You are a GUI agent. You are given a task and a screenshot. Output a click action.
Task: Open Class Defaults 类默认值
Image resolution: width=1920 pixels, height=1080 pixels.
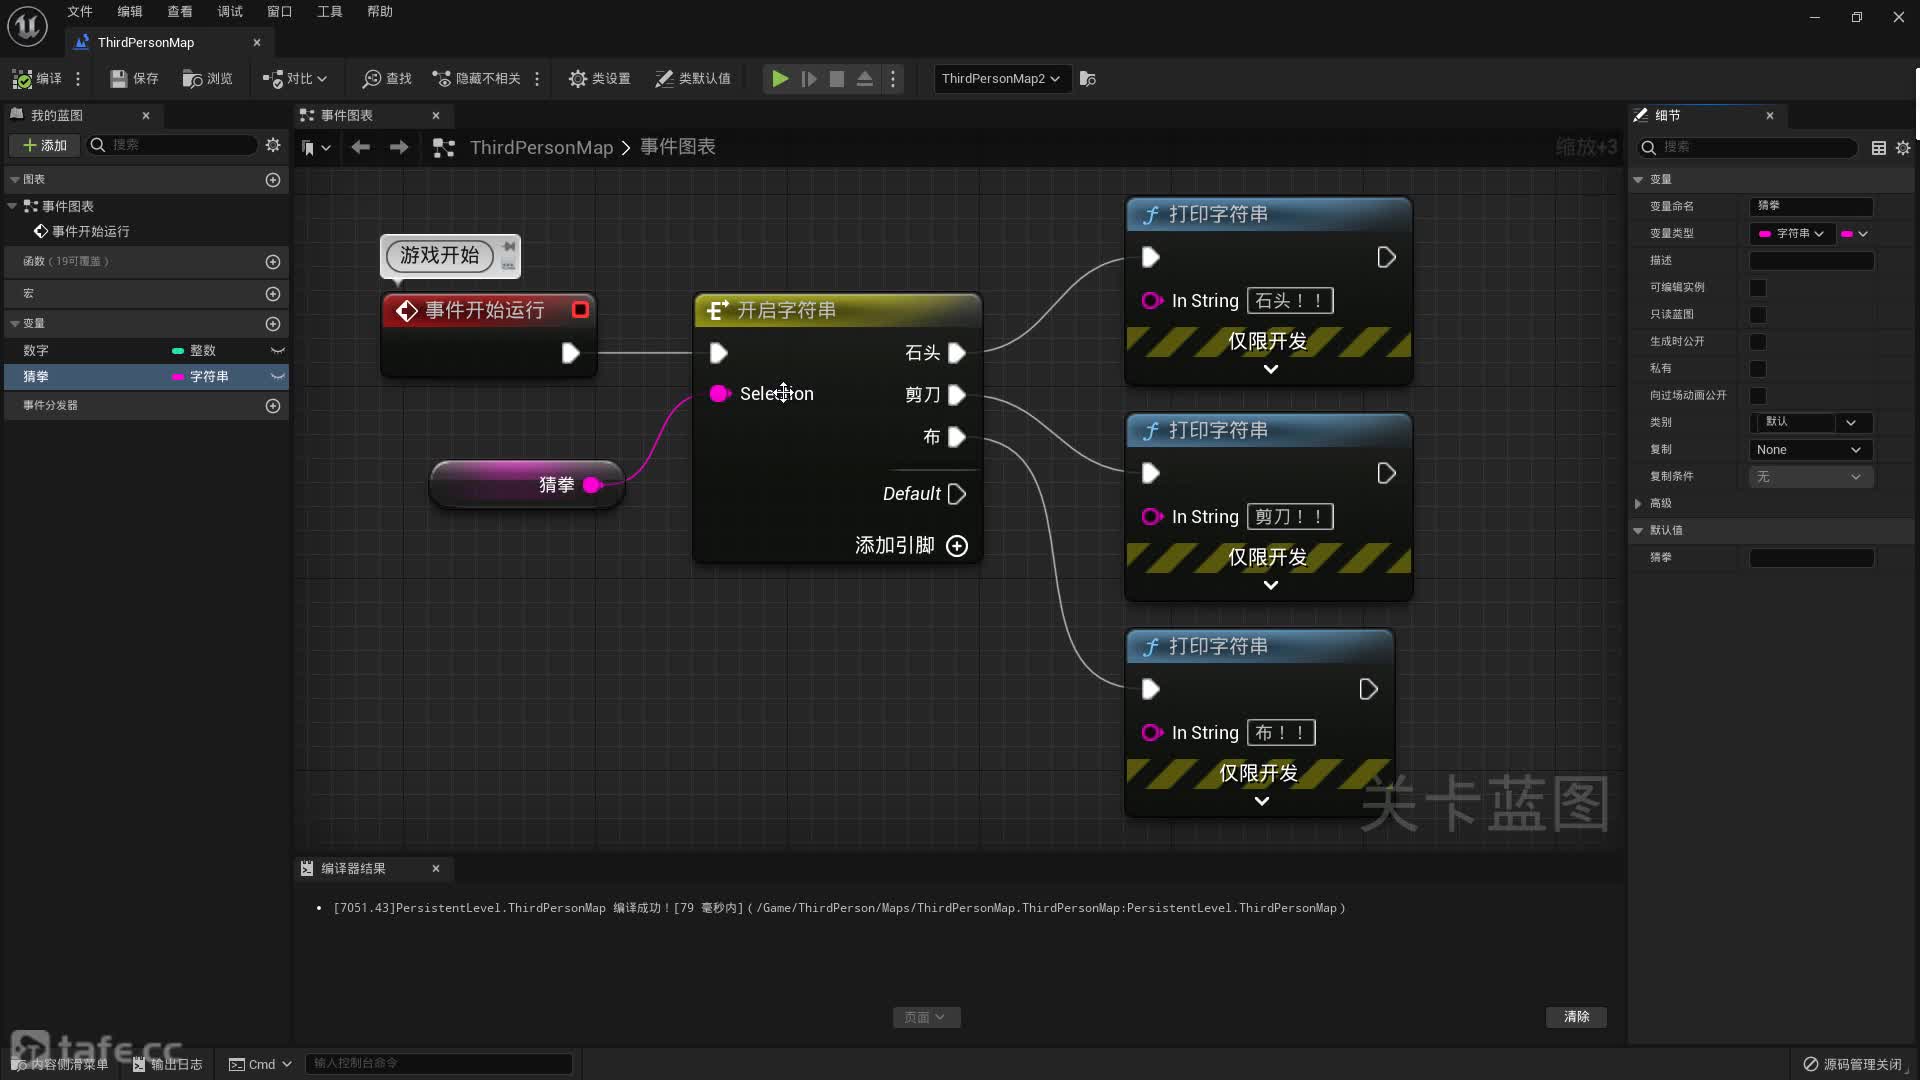click(x=692, y=78)
